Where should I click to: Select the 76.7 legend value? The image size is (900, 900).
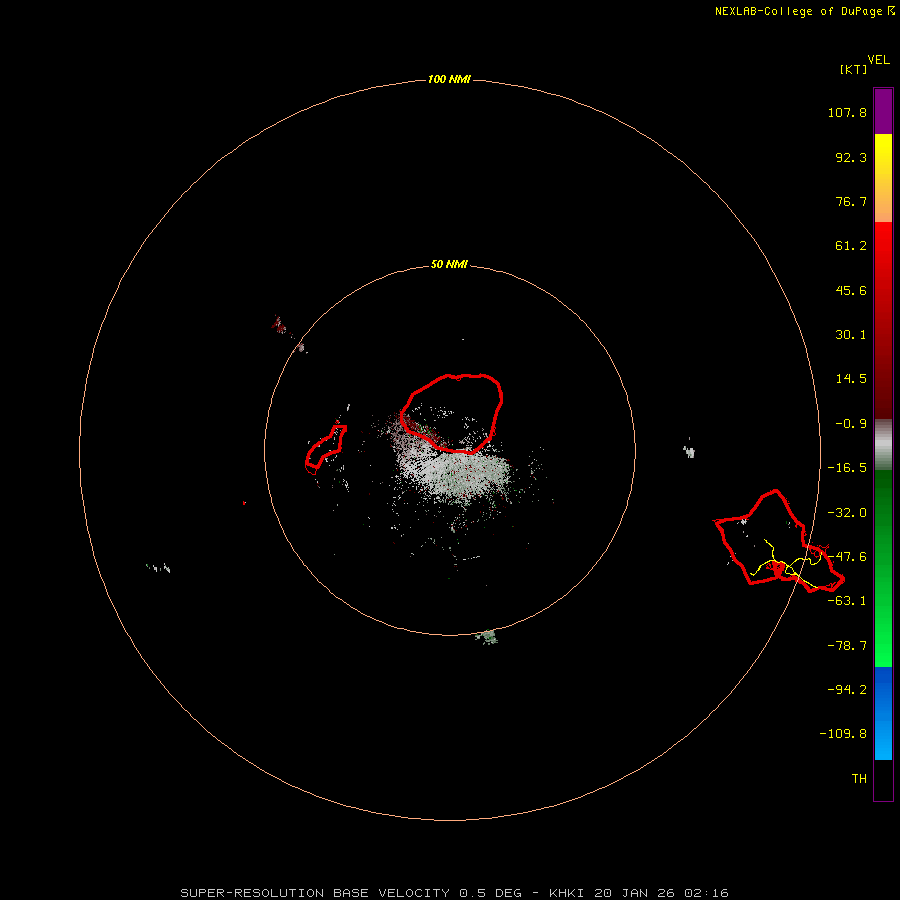click(x=851, y=201)
